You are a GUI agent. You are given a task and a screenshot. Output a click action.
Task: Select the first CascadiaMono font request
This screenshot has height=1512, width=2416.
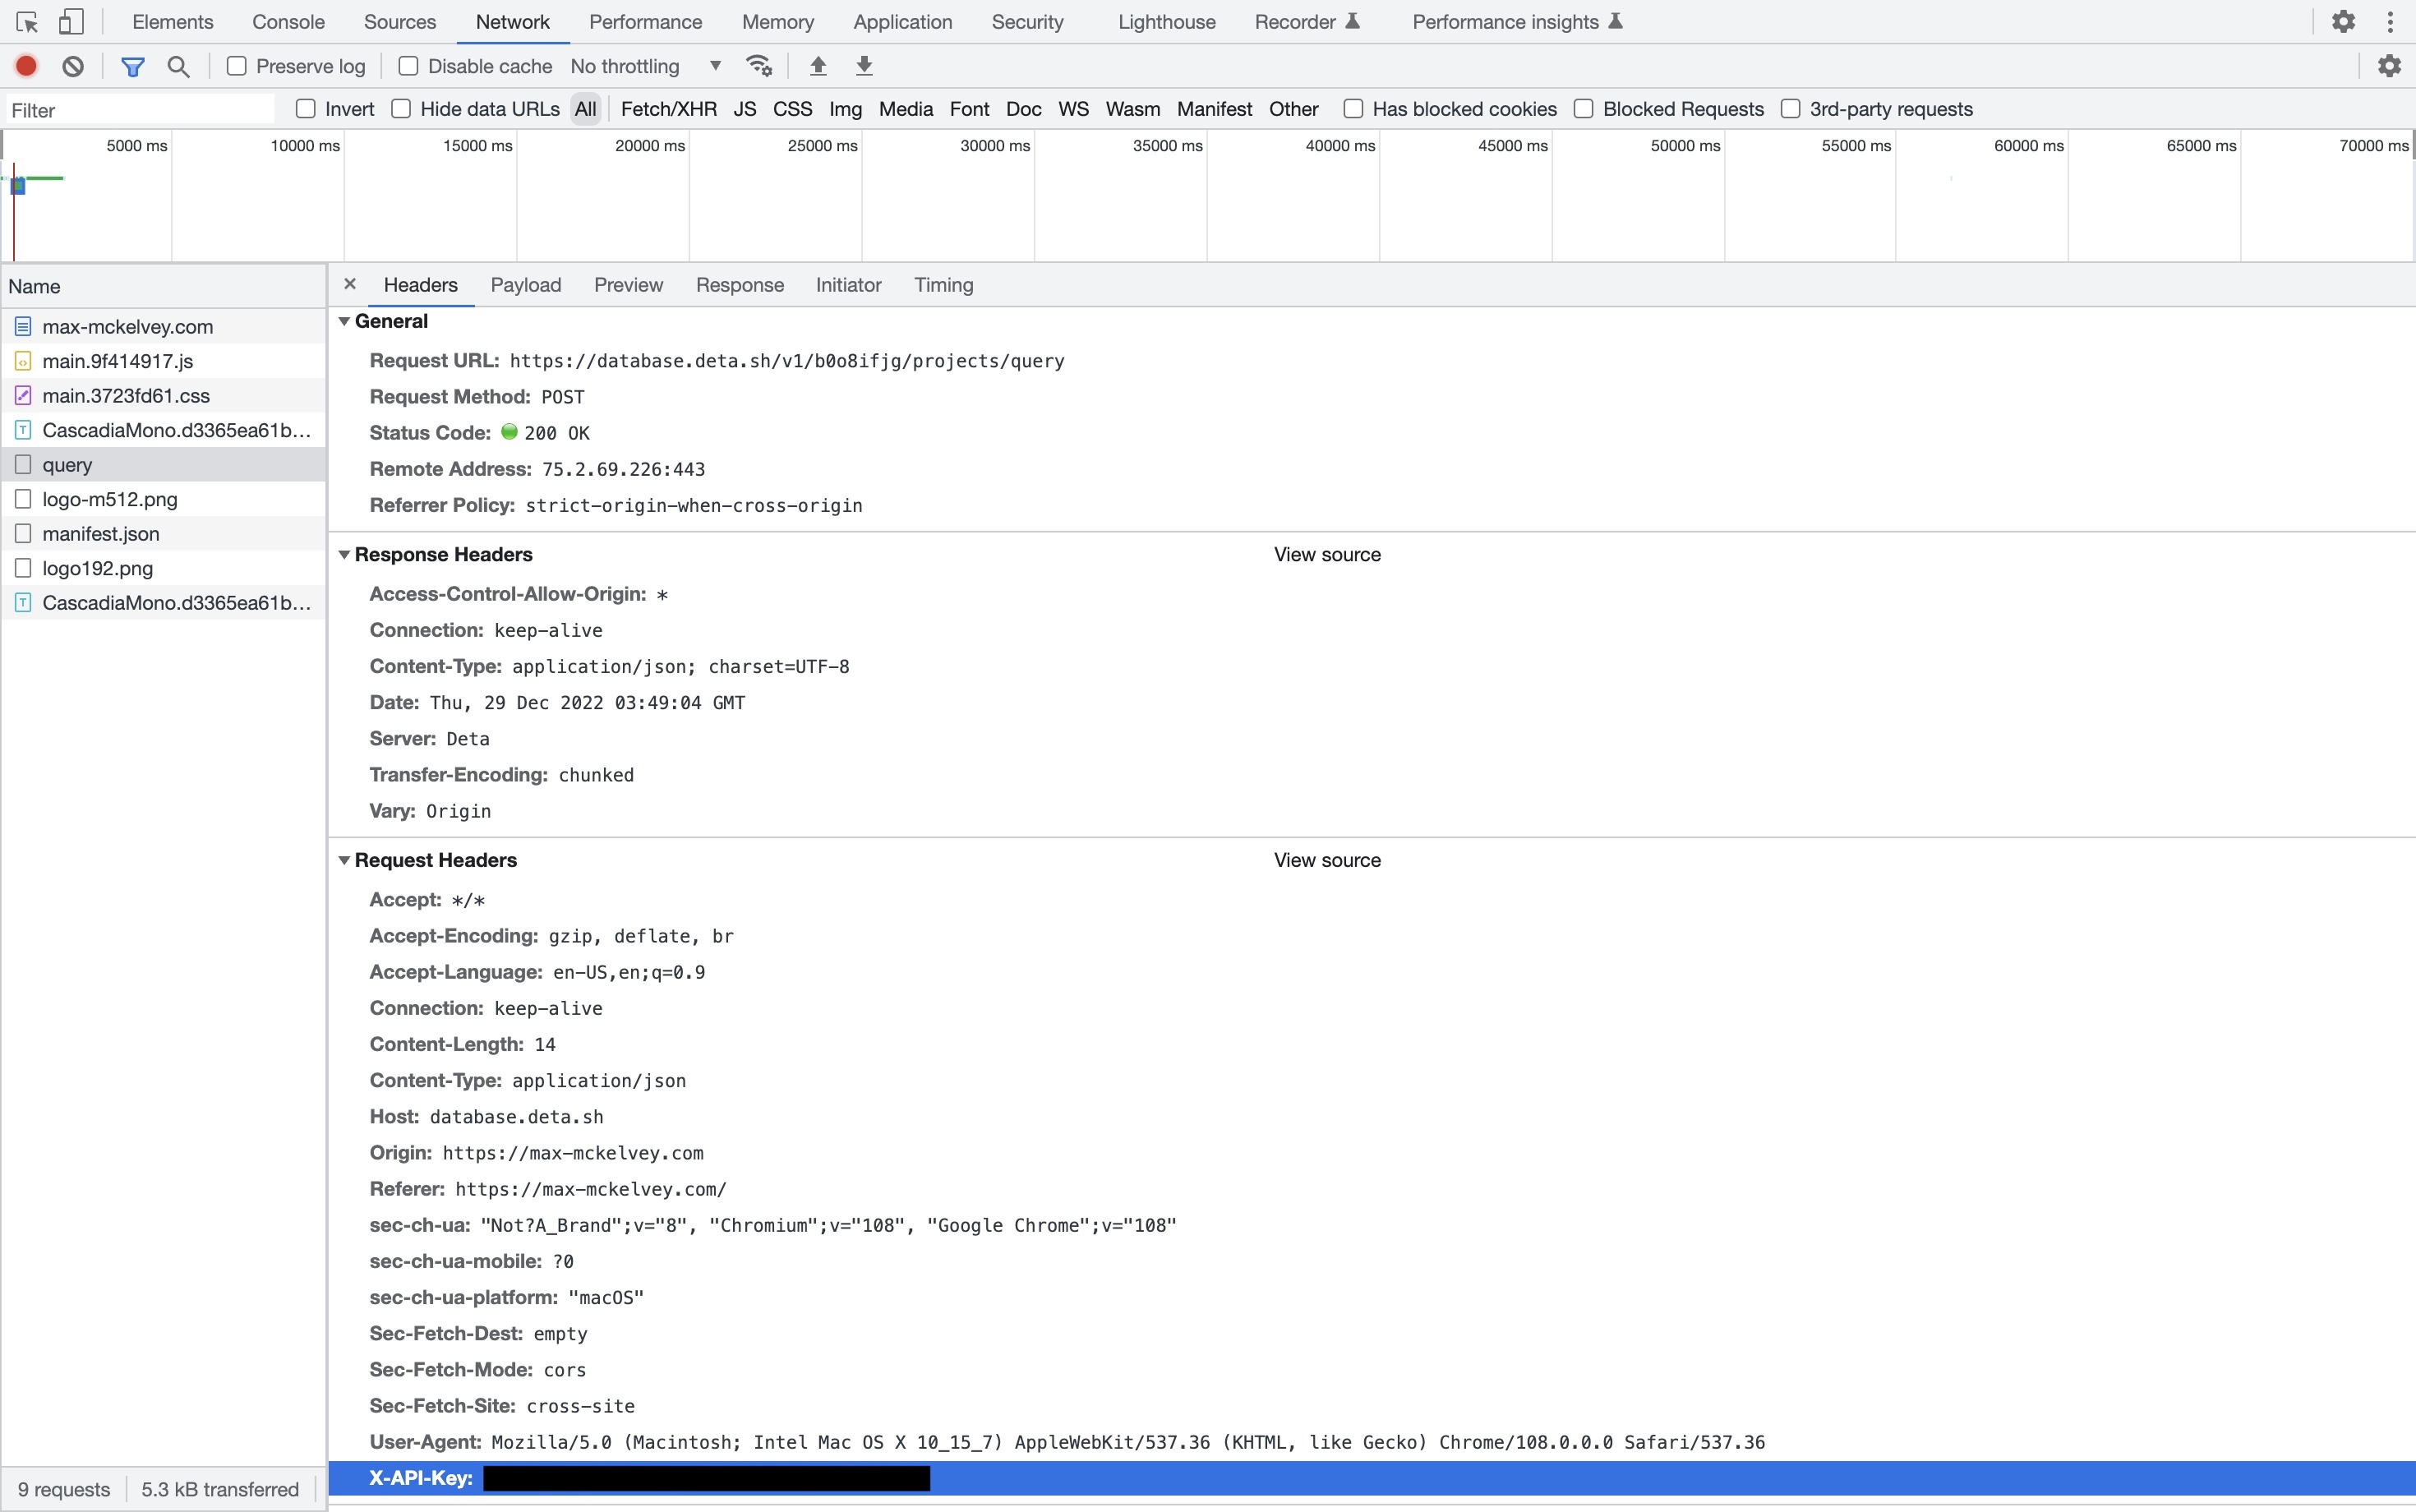(164, 430)
